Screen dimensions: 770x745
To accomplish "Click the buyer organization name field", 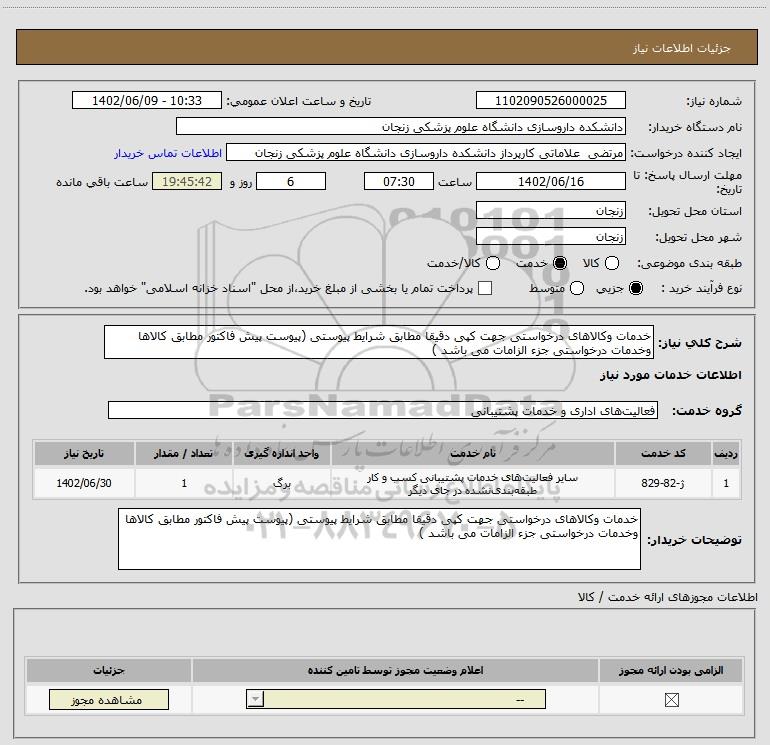I will pyautogui.click(x=401, y=126).
